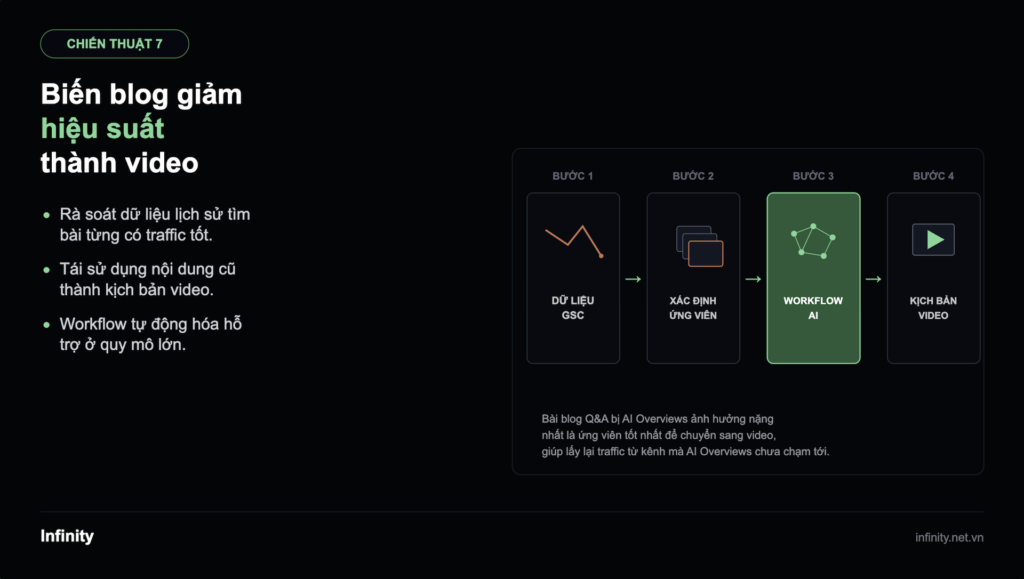The width and height of the screenshot is (1024, 579).
Task: Click the video play icon
Action: [x=933, y=240]
